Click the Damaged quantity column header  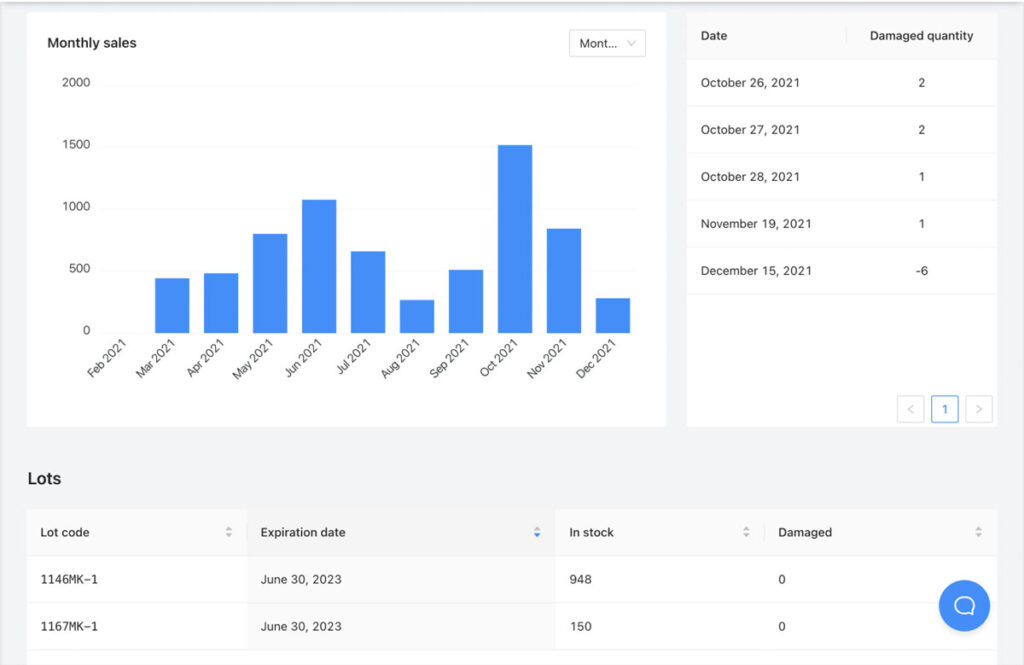pyautogui.click(x=921, y=36)
